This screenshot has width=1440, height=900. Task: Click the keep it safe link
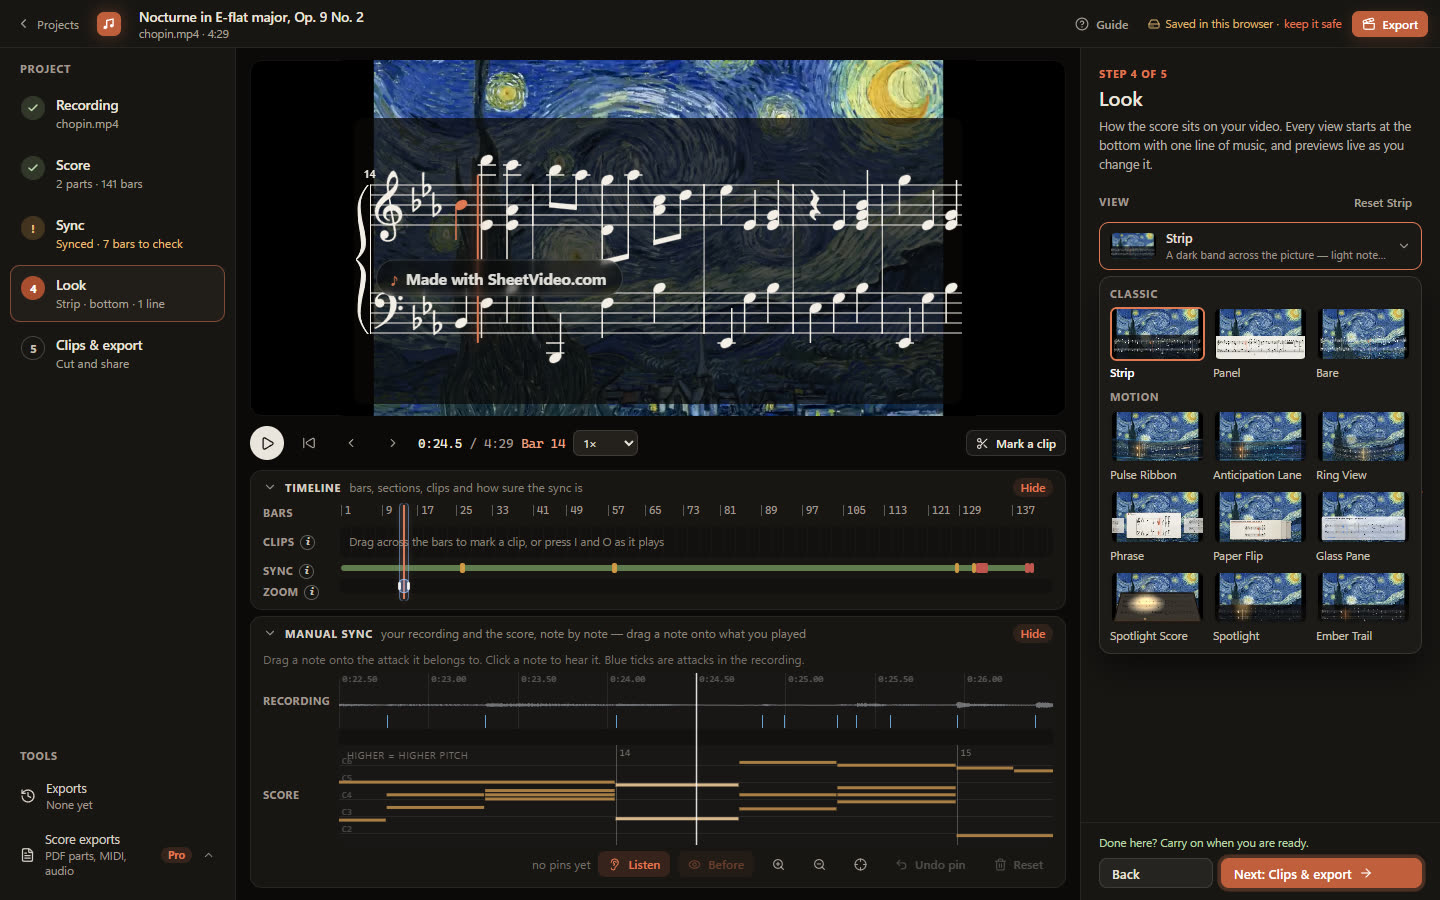click(x=1312, y=24)
